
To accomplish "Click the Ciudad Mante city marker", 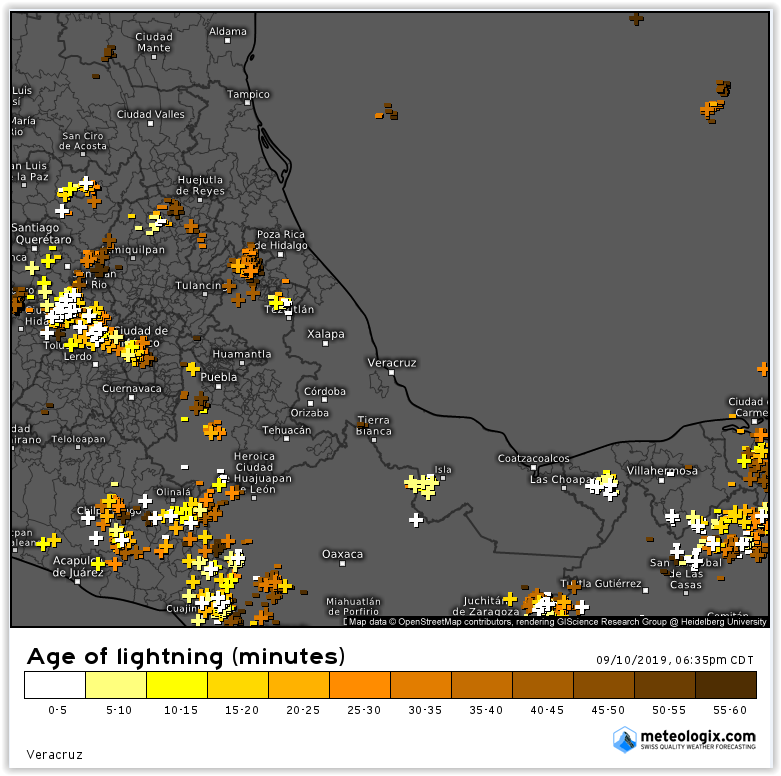I will pos(154,57).
